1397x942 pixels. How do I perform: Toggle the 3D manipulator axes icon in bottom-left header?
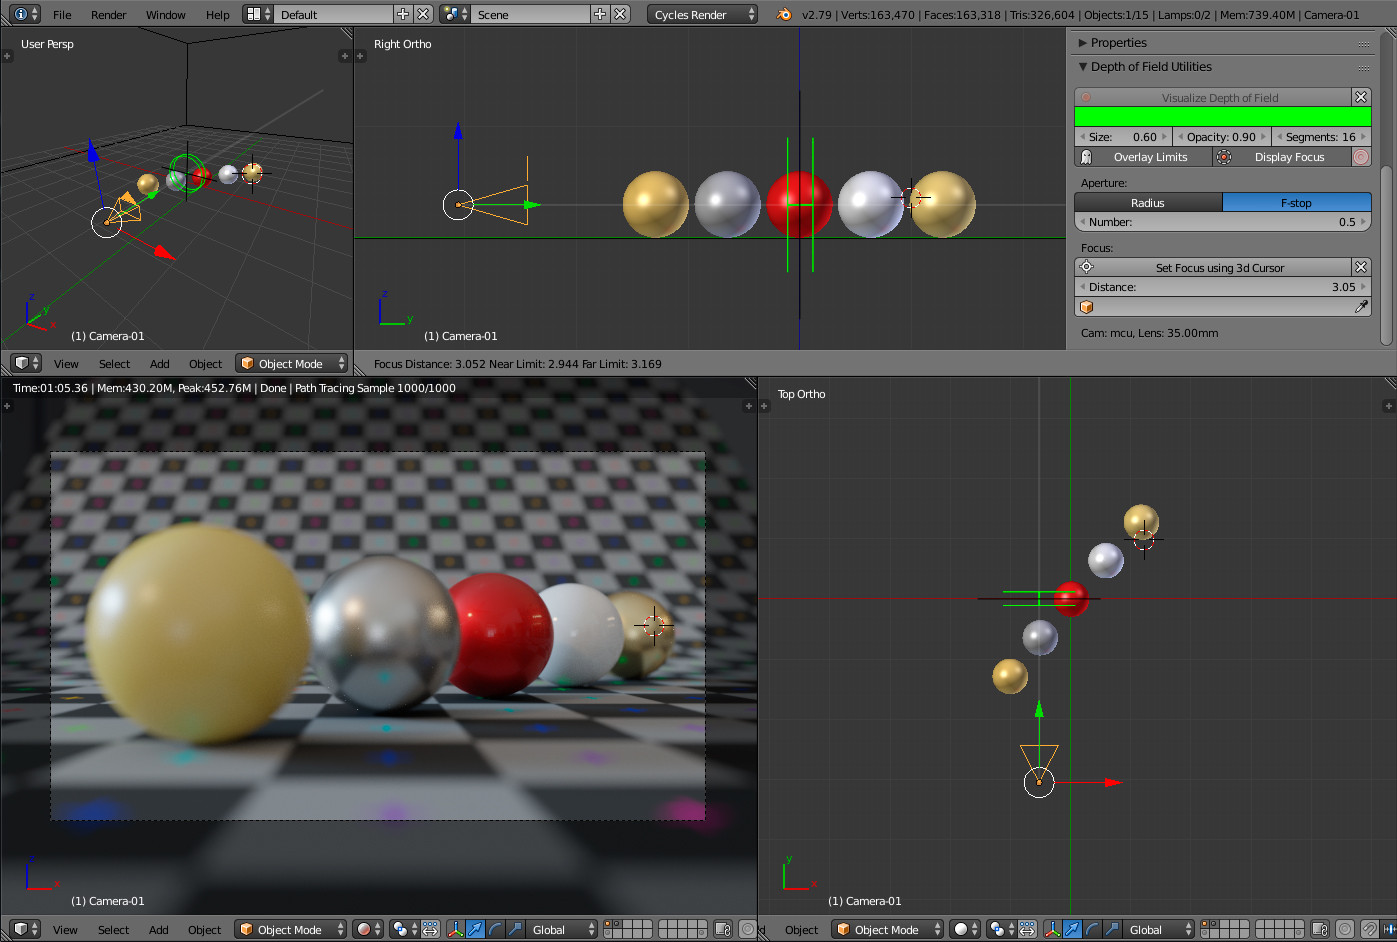coord(455,929)
